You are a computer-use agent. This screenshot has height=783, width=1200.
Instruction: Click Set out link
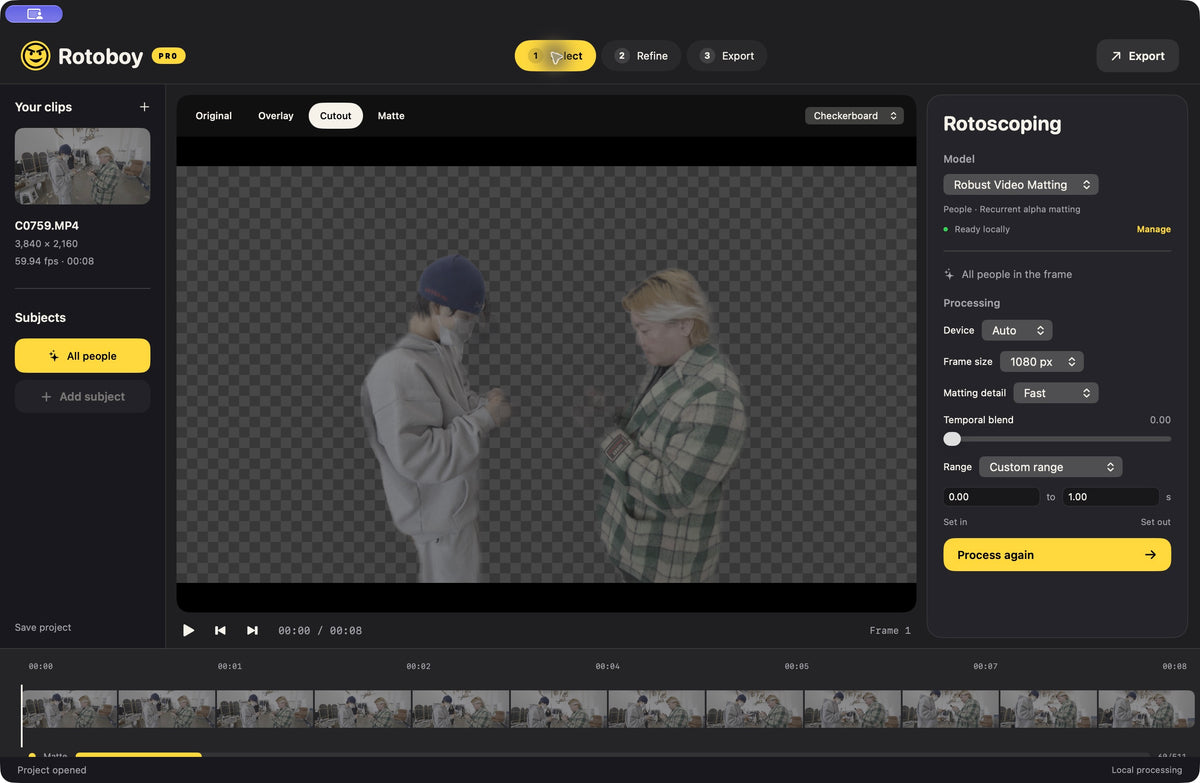point(1155,522)
